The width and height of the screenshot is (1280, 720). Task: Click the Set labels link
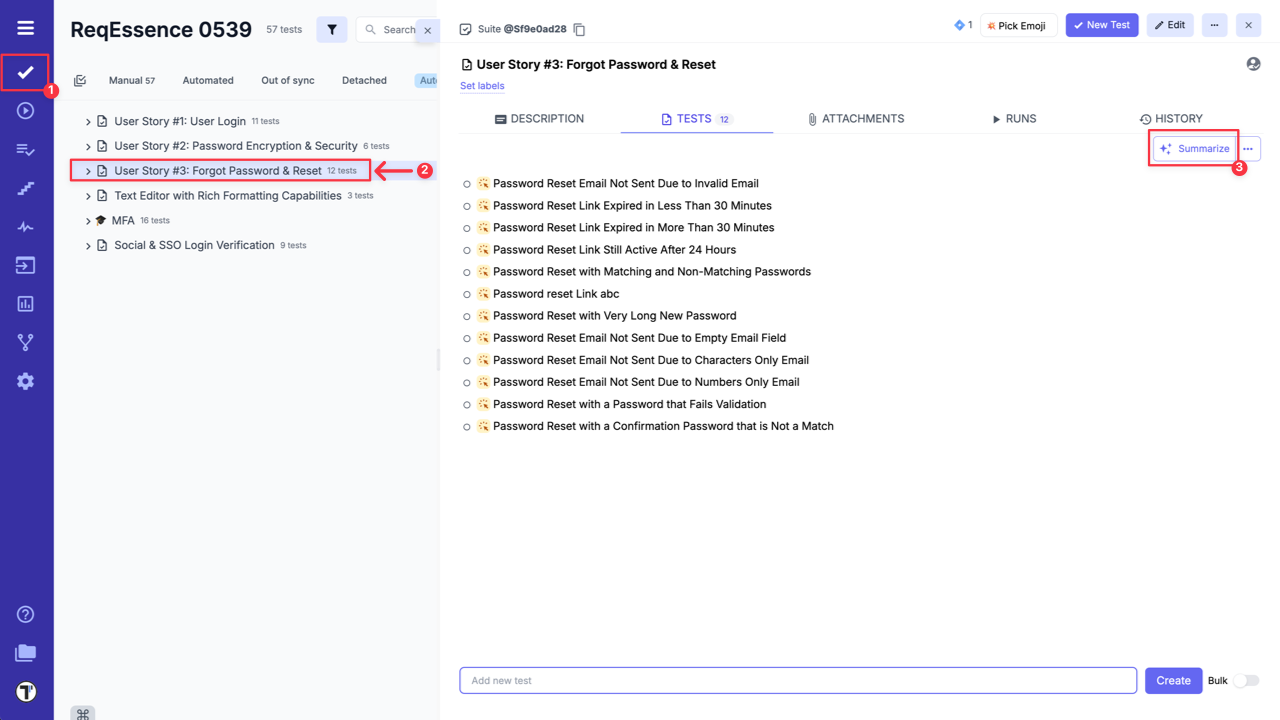tap(482, 86)
